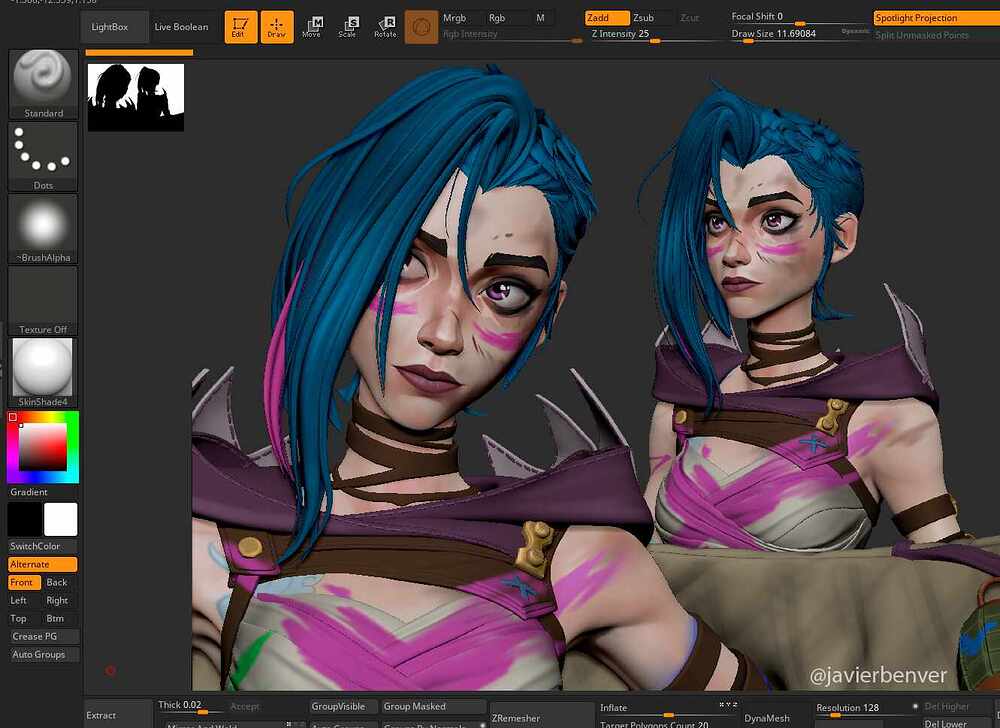Toggle Front symmetry

22,582
